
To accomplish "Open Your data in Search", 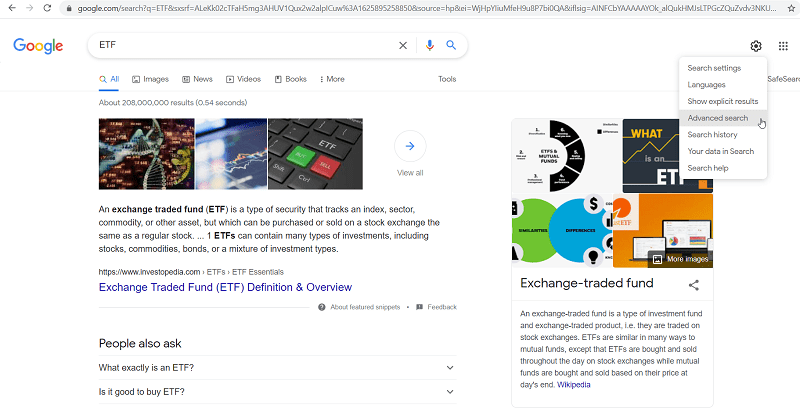I will 723,151.
